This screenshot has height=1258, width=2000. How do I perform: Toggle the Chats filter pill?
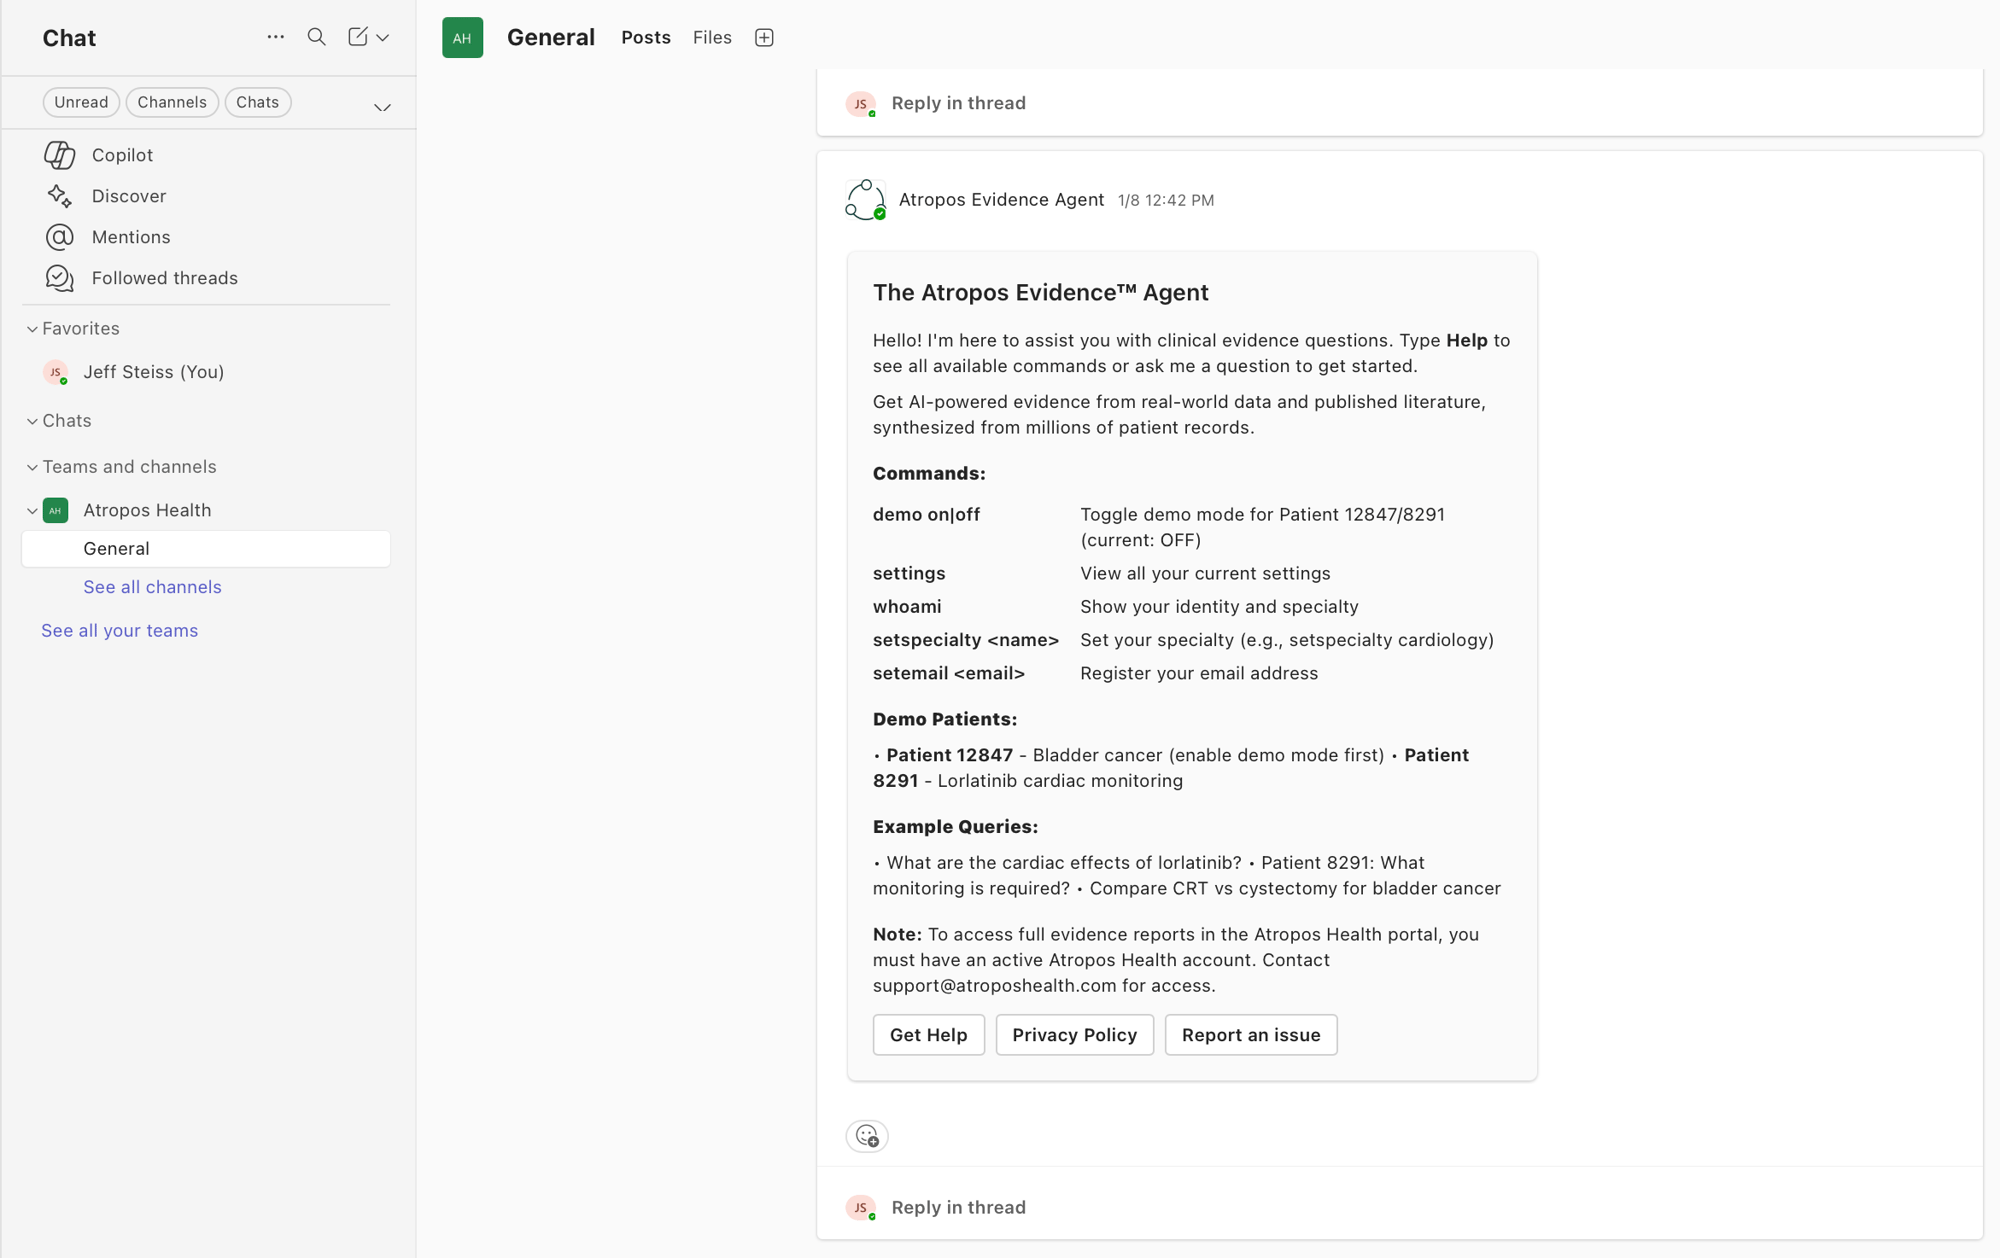click(x=257, y=102)
